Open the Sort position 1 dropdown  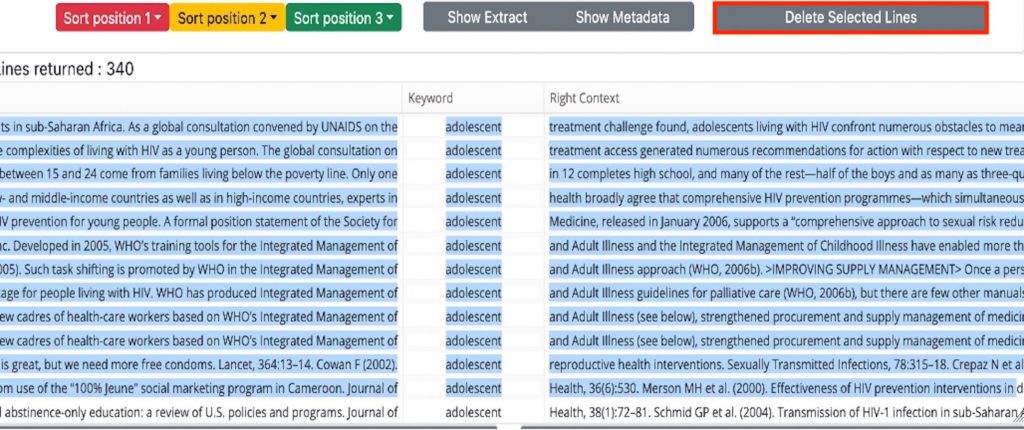[x=112, y=18]
